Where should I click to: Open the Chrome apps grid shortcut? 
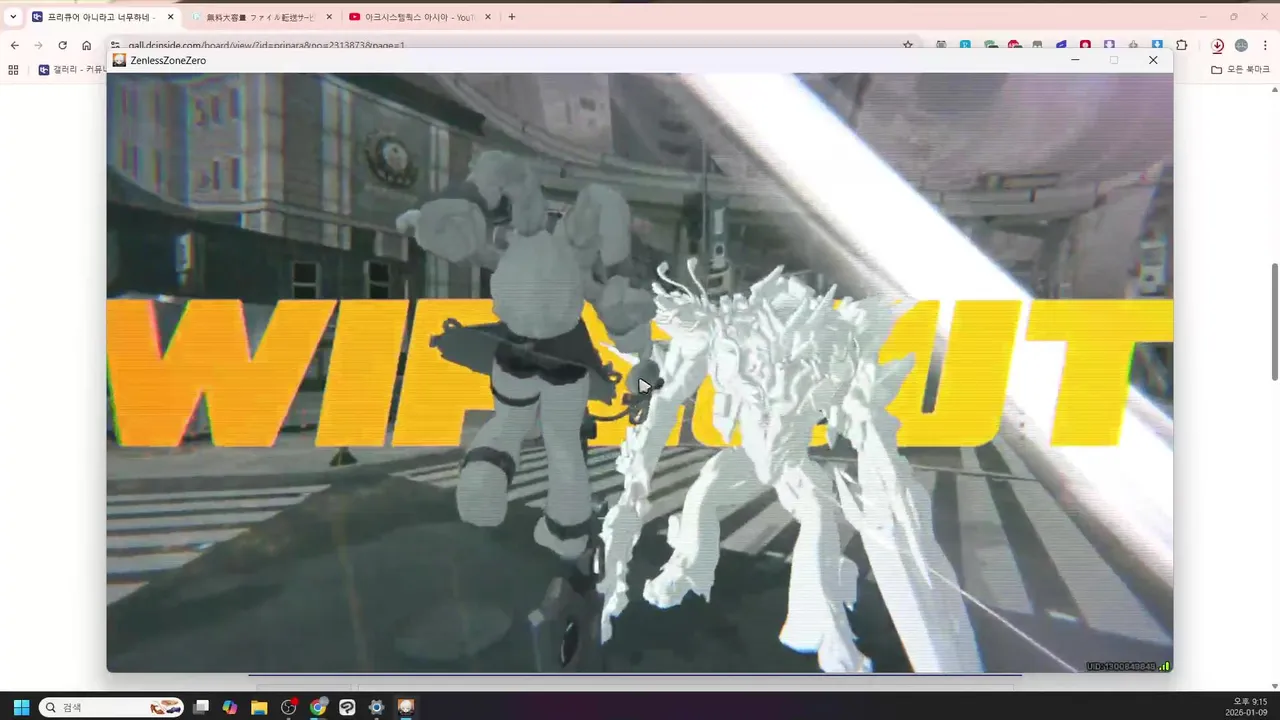pyautogui.click(x=13, y=70)
